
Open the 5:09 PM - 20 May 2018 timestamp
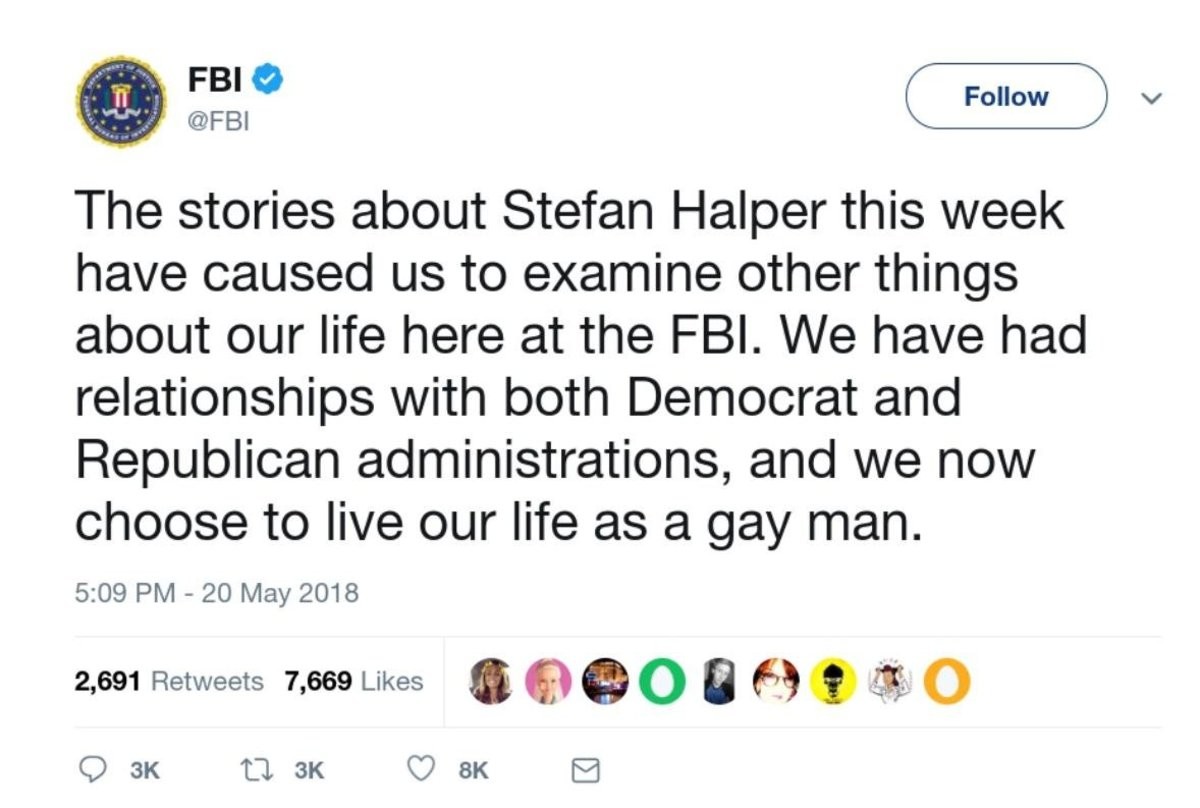coord(216,593)
